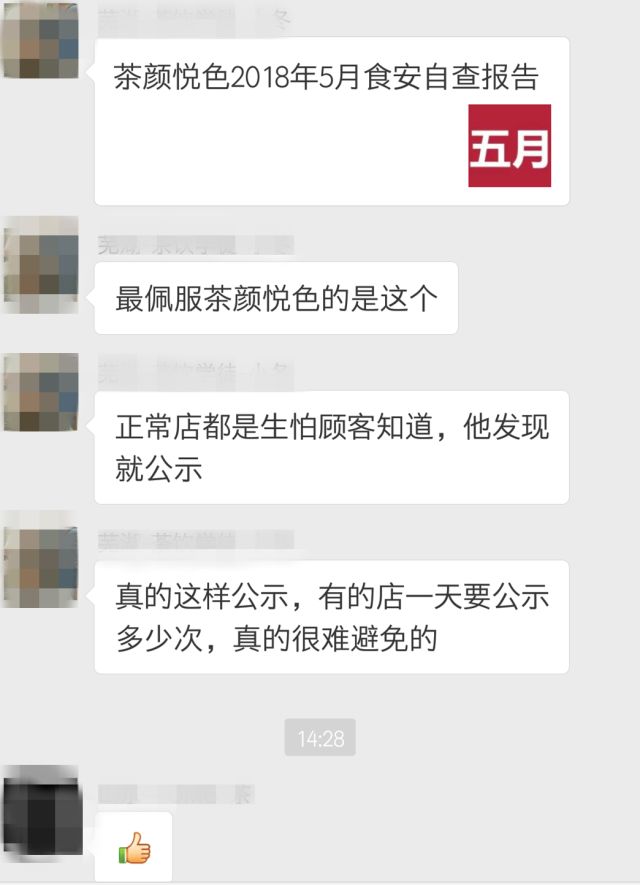This screenshot has height=885, width=640.
Task: Click the 14:28 timestamp label
Action: pos(320,737)
